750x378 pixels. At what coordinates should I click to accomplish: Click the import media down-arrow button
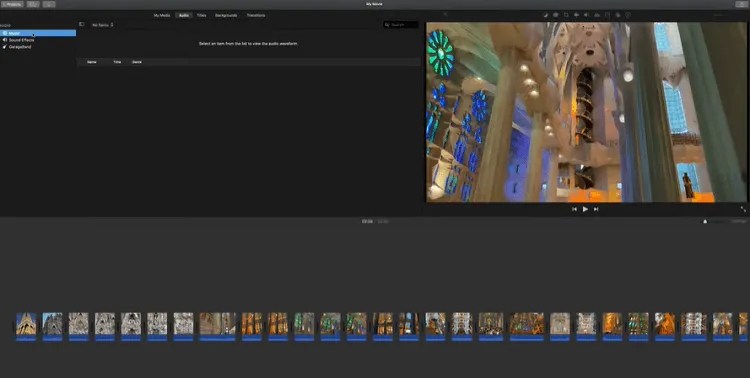(49, 4)
